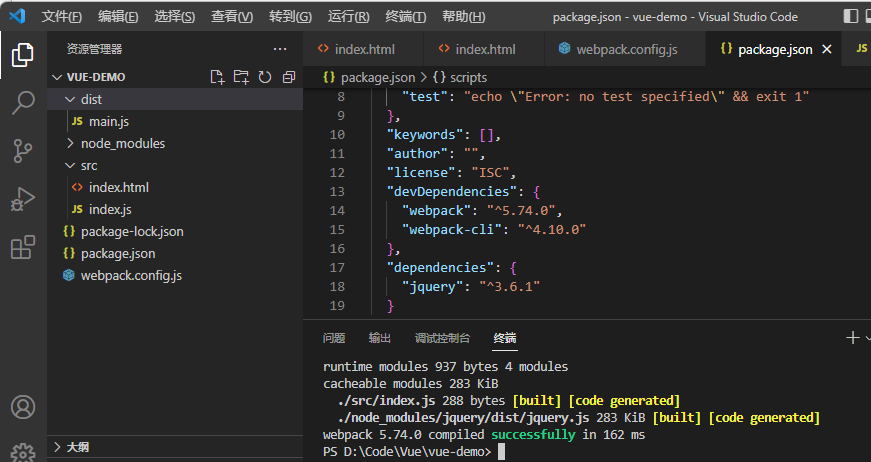871x462 pixels.
Task: Refresh the explorer file tree
Action: (265, 77)
